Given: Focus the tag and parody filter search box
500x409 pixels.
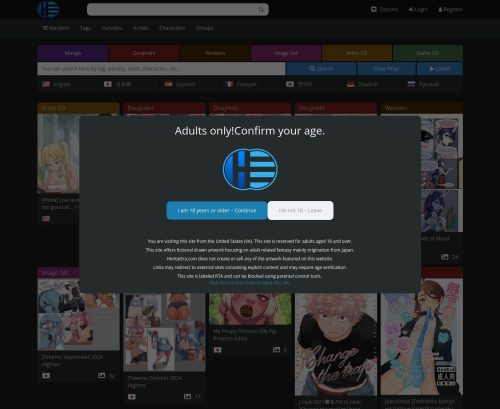Looking at the screenshot, I should coord(161,69).
